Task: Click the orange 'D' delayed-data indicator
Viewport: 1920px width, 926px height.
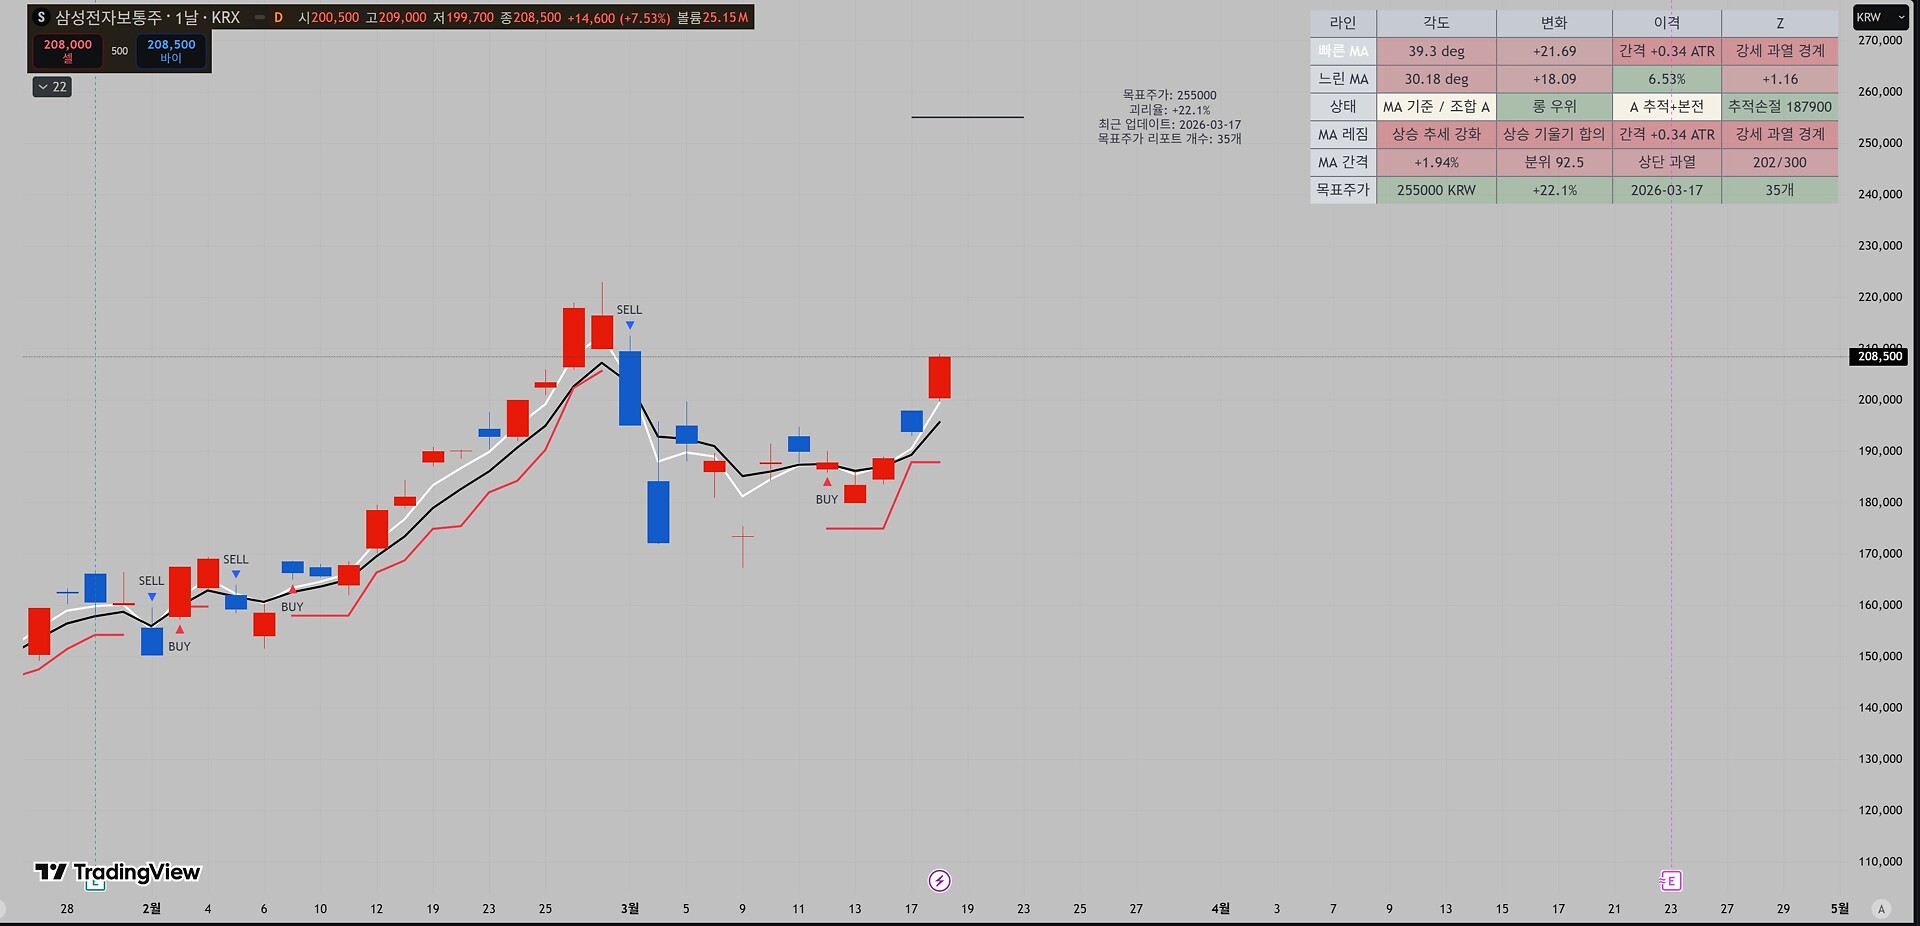Action: (x=278, y=18)
